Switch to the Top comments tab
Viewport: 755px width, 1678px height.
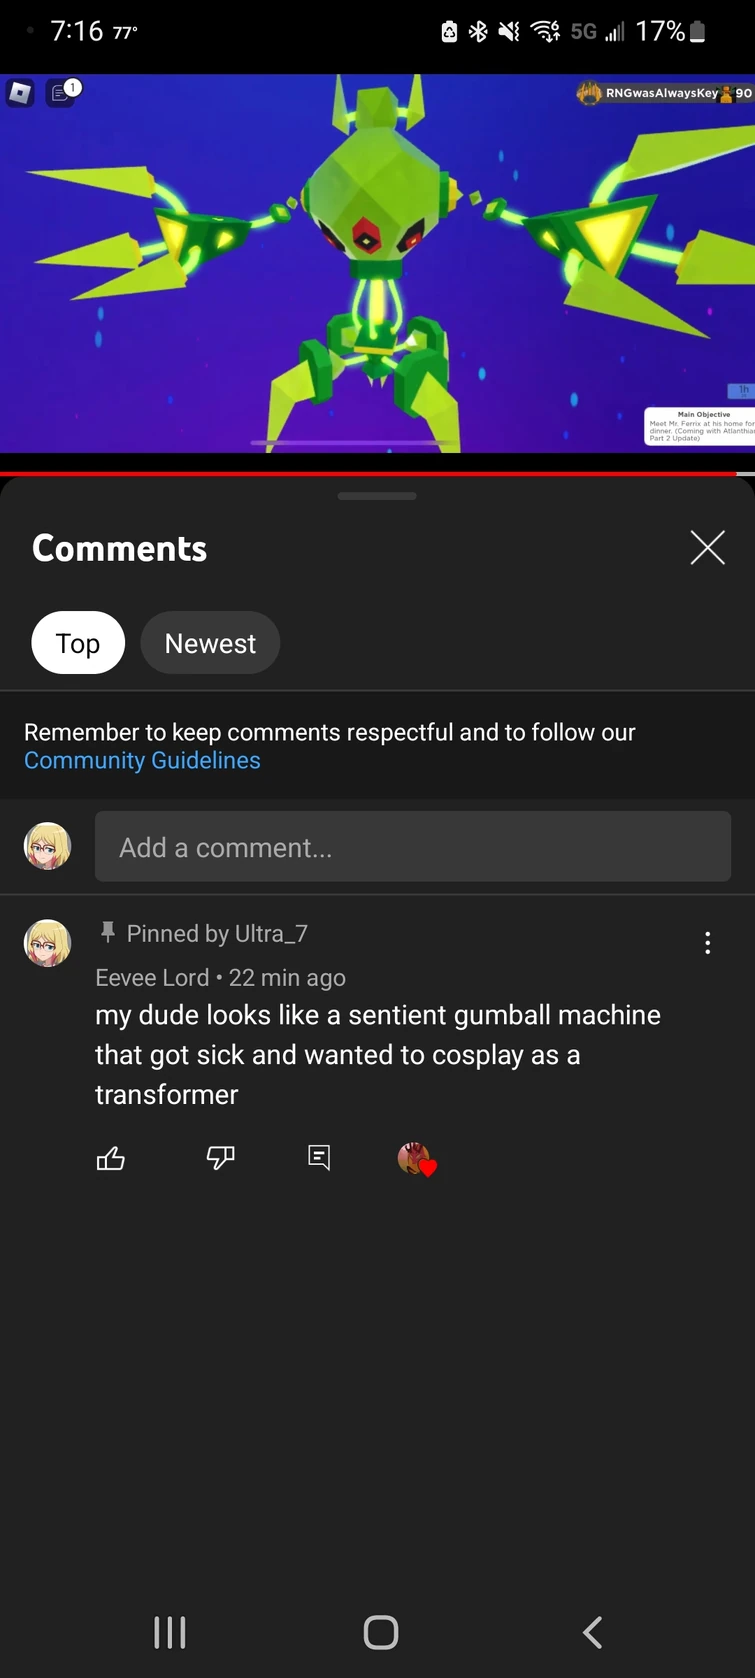pyautogui.click(x=78, y=643)
